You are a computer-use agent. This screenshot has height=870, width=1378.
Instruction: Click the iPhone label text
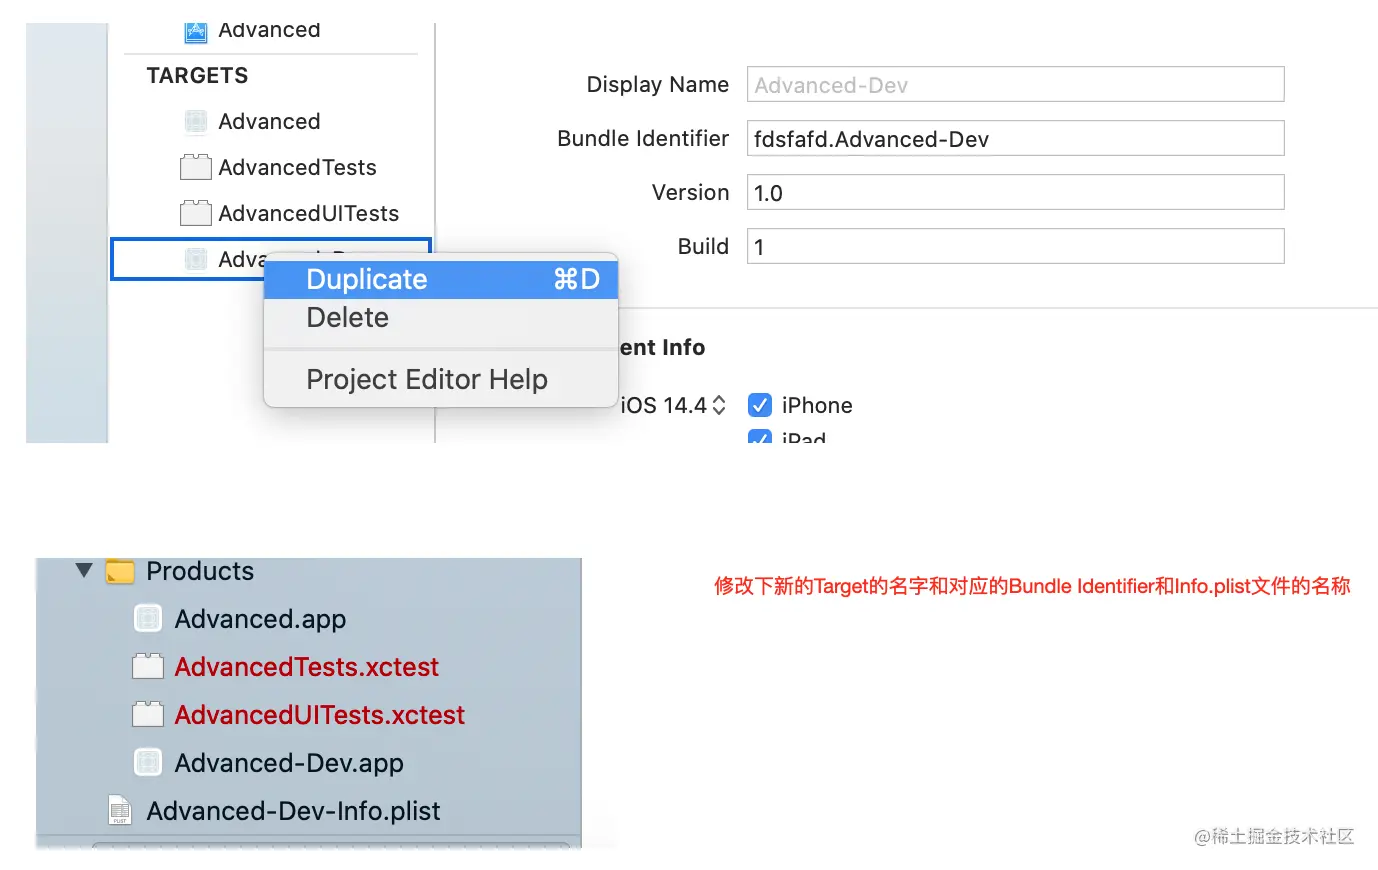817,405
